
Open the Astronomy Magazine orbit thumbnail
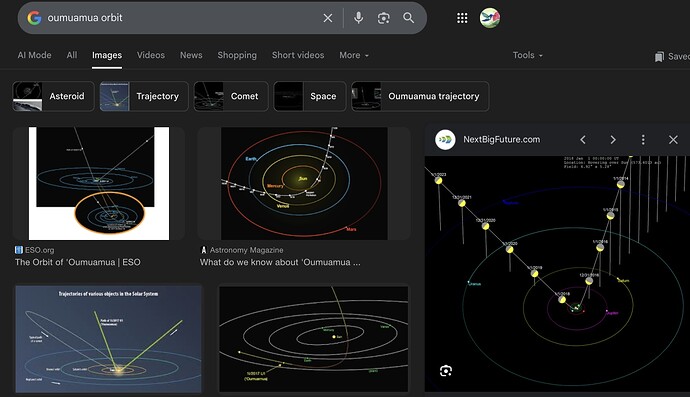coord(304,184)
